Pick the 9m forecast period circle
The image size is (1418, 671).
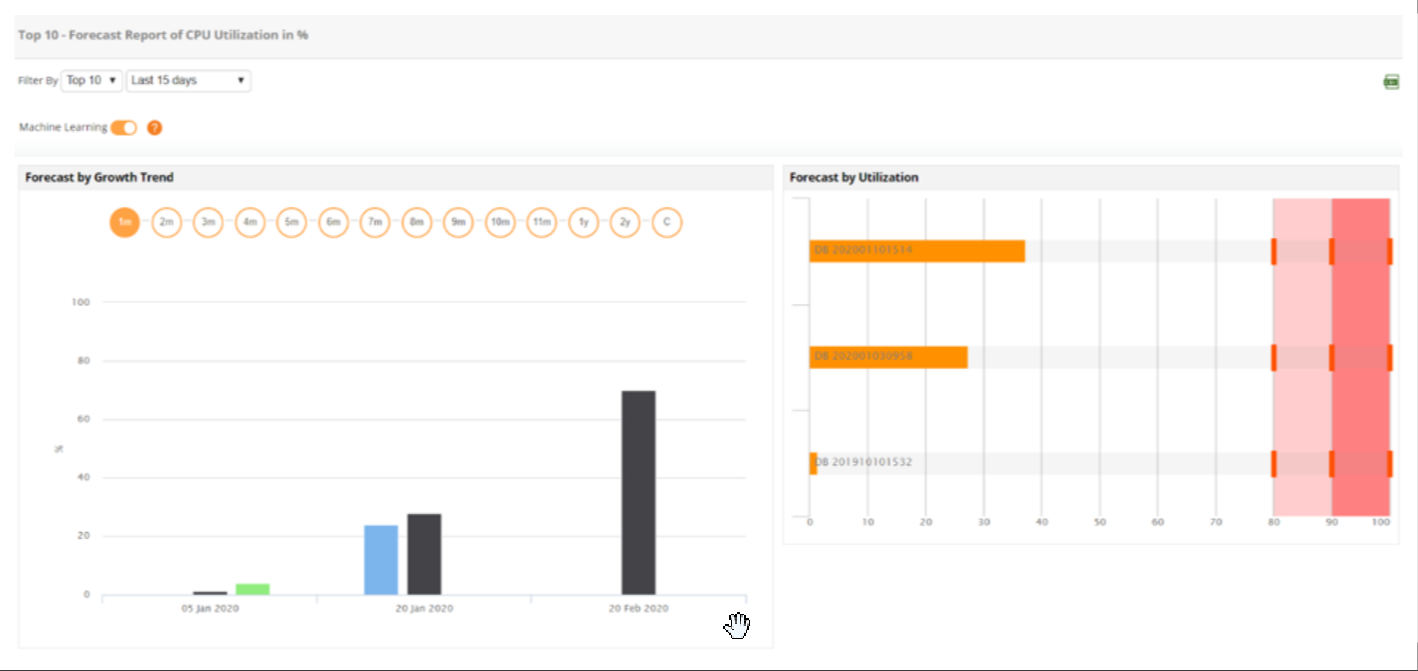[458, 222]
